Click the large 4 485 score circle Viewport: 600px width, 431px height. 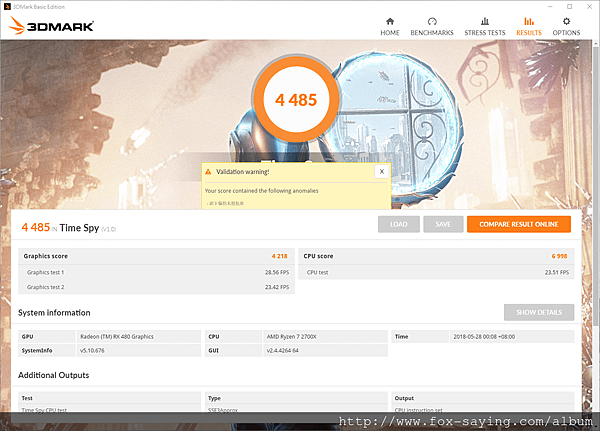pyautogui.click(x=296, y=100)
